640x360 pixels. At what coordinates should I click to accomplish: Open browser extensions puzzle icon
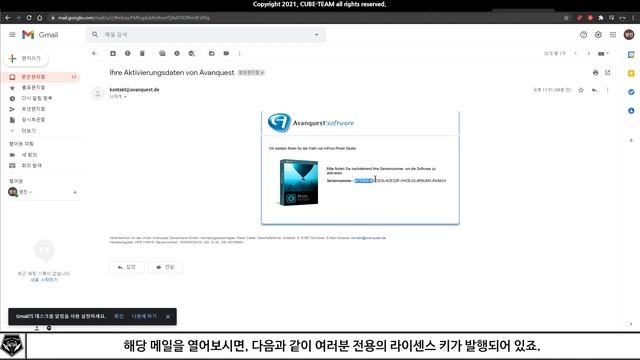point(601,18)
